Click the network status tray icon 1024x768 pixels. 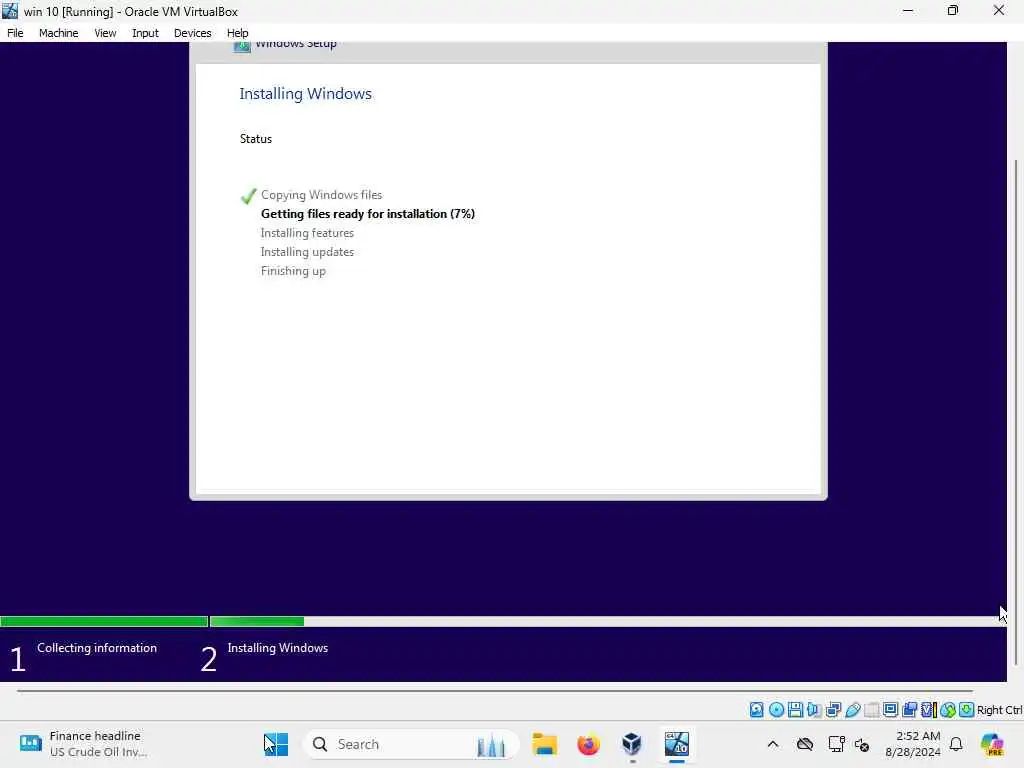click(836, 744)
